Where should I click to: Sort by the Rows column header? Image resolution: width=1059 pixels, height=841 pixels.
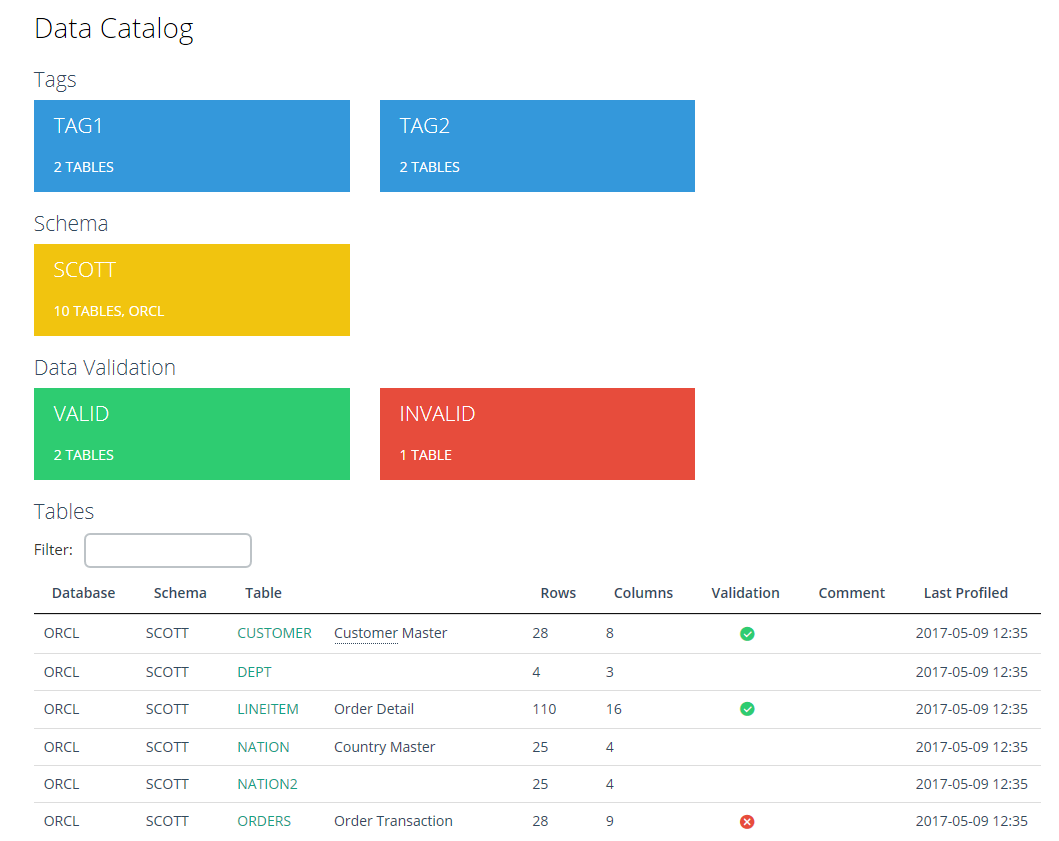558,593
